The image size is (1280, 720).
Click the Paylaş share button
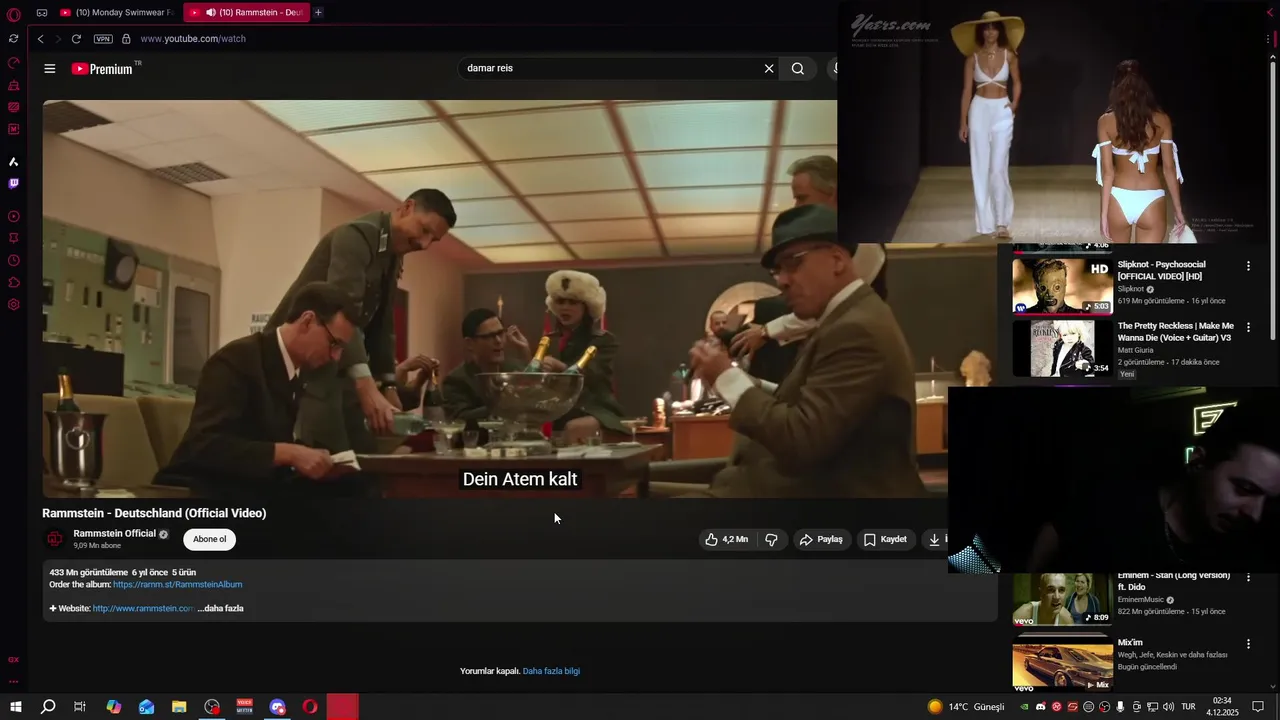click(821, 539)
